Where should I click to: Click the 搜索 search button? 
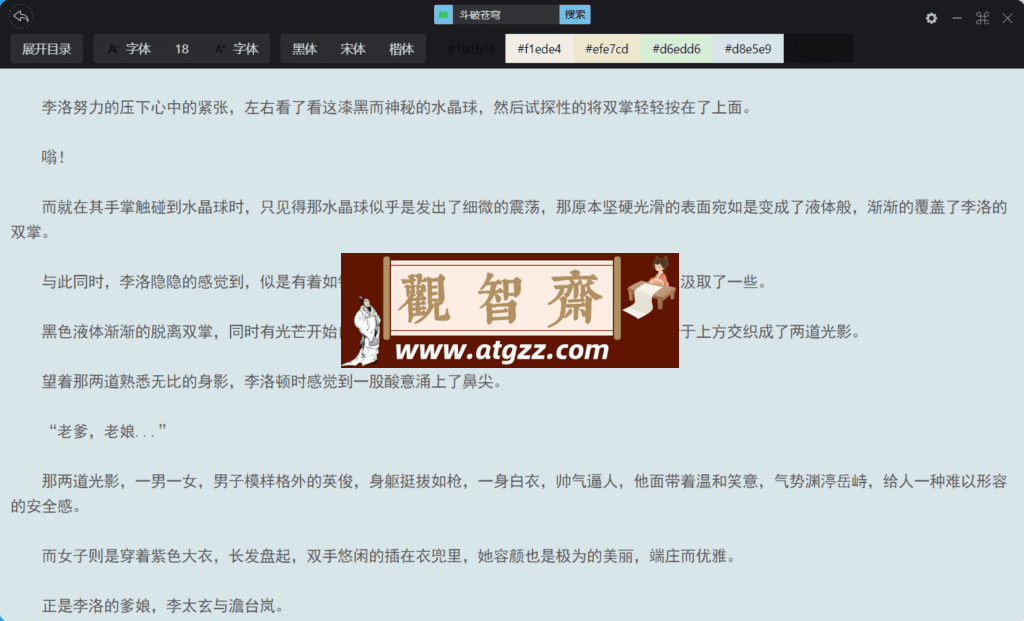point(575,14)
